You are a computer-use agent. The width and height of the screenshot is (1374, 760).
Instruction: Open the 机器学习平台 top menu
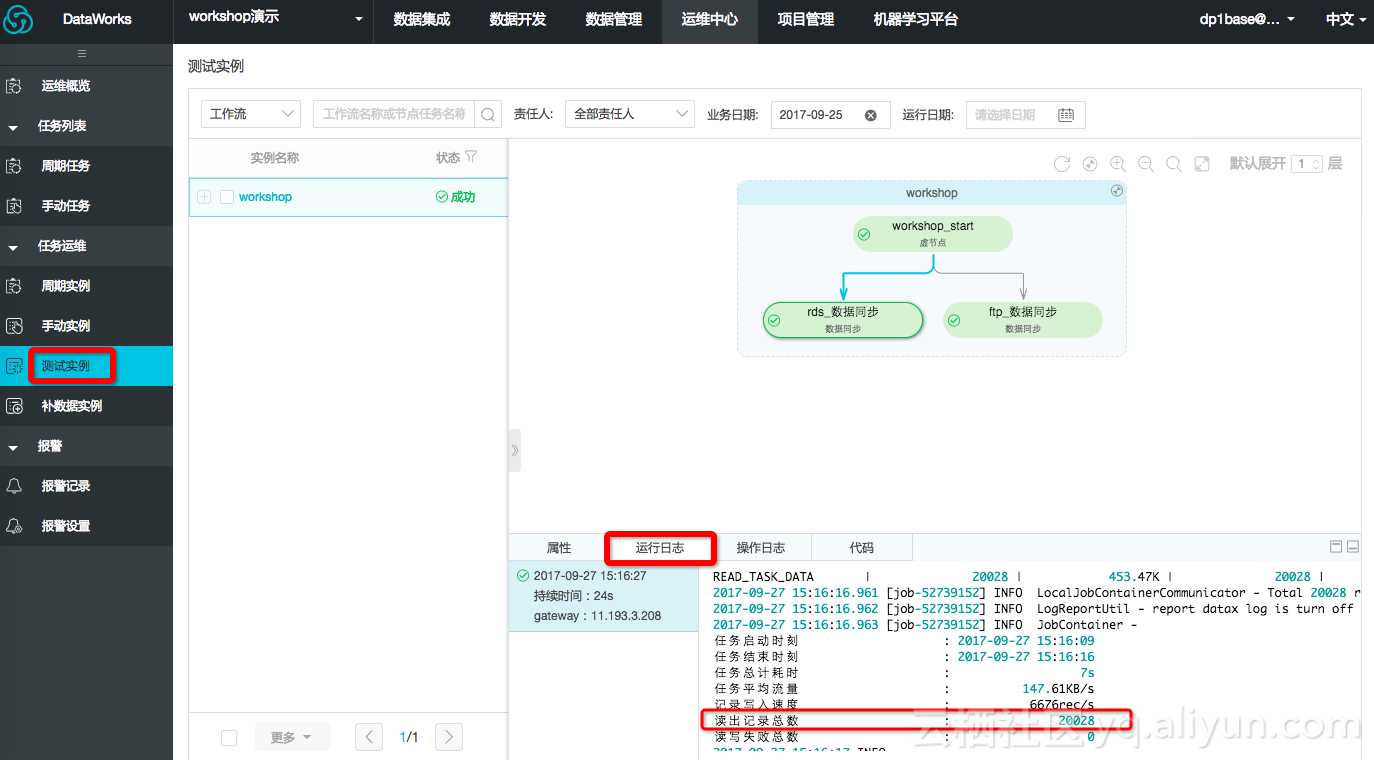(916, 19)
